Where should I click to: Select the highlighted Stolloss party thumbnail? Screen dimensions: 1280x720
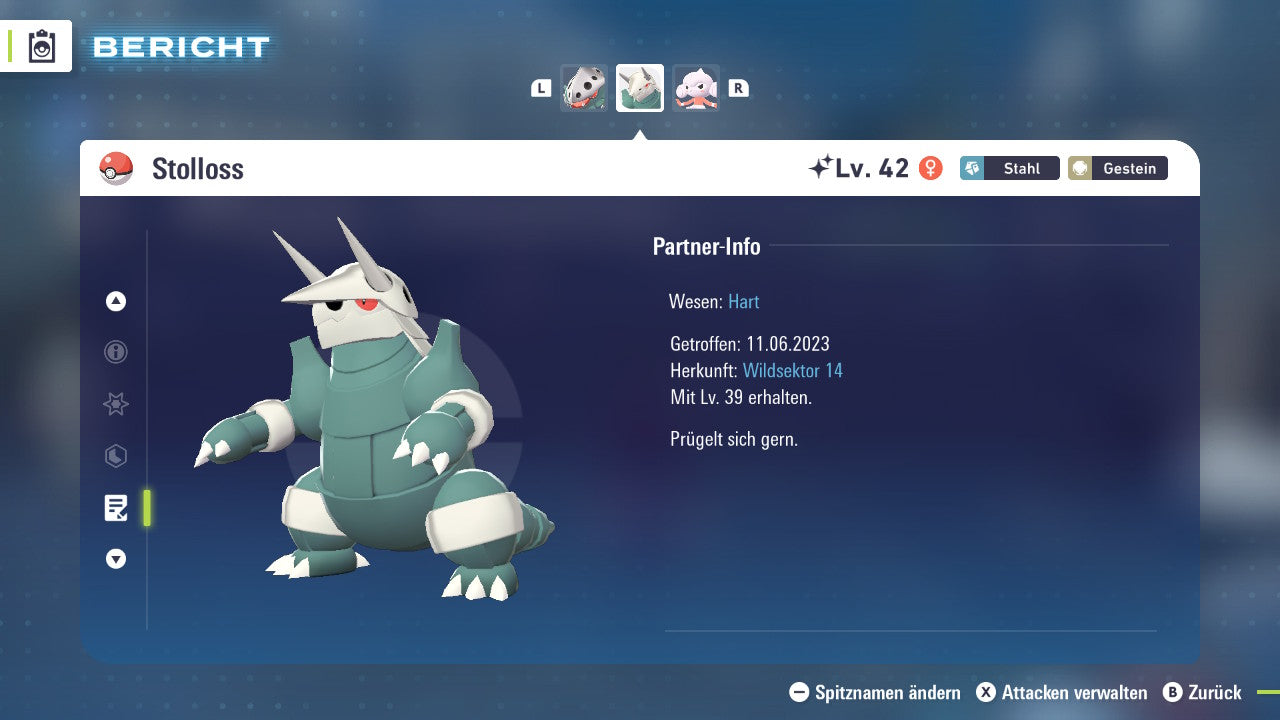click(640, 88)
